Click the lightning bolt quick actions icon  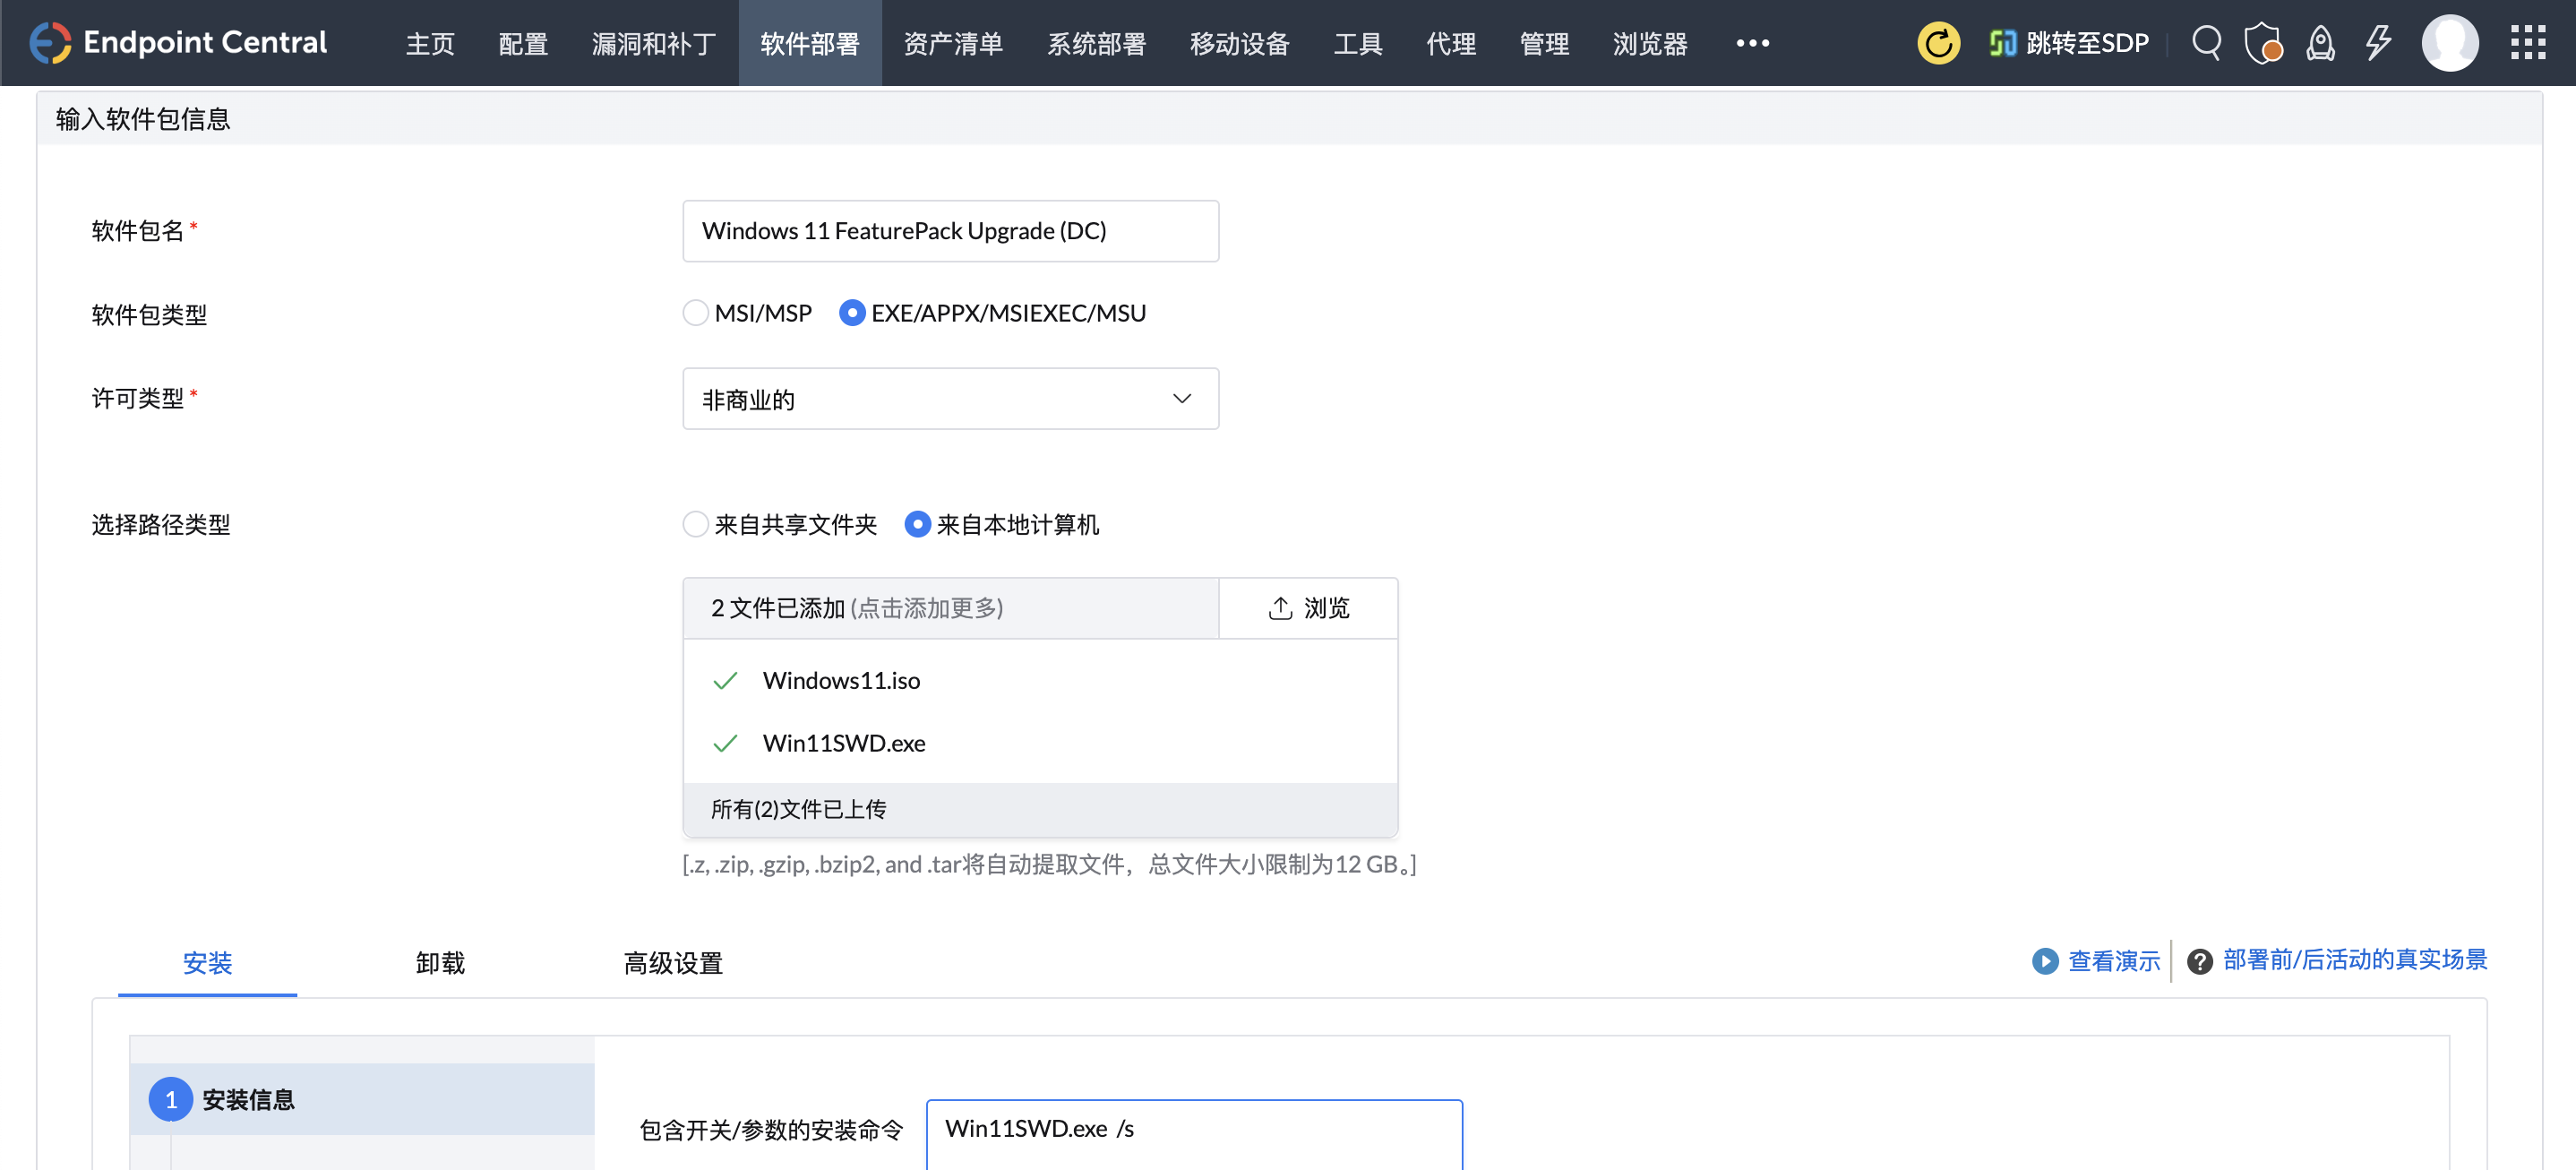click(x=2378, y=43)
